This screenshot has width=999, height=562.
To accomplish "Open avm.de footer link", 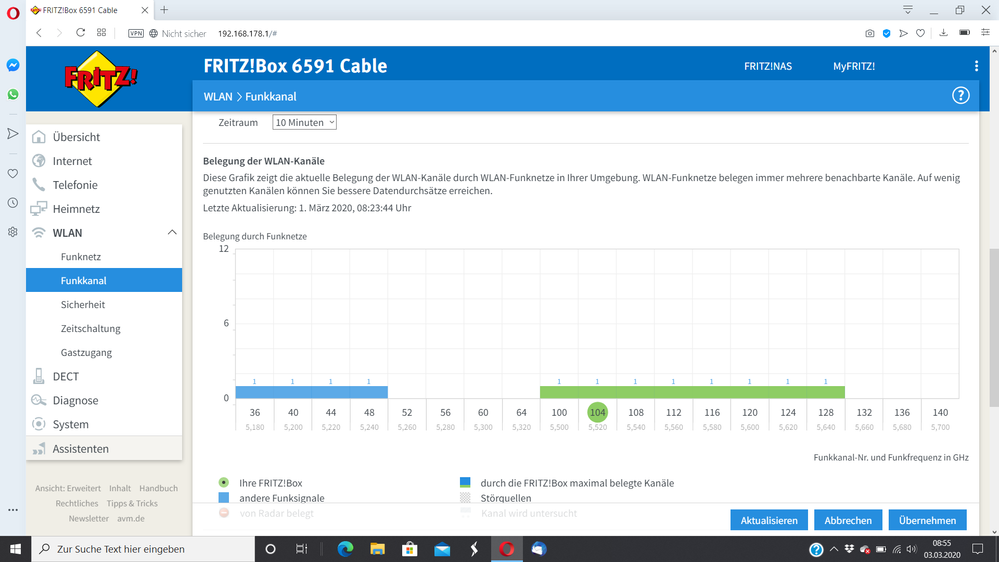I will [131, 519].
